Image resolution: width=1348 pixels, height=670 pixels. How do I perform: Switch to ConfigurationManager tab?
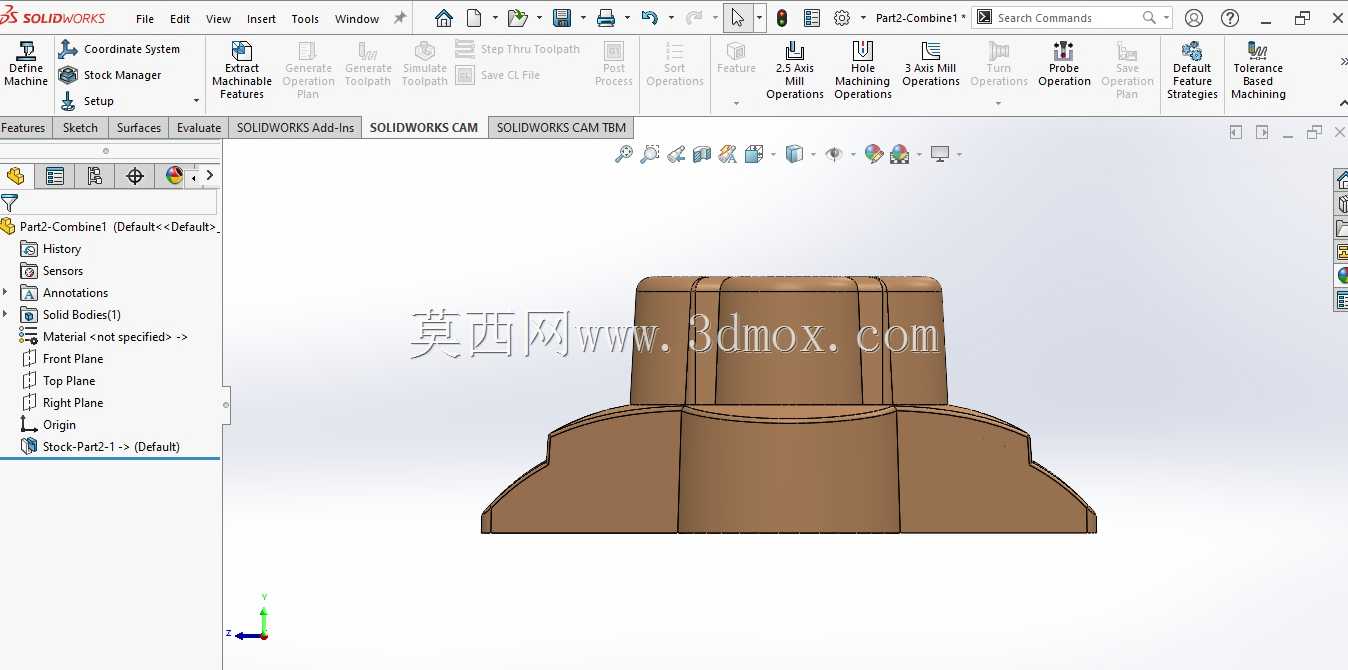tap(95, 176)
